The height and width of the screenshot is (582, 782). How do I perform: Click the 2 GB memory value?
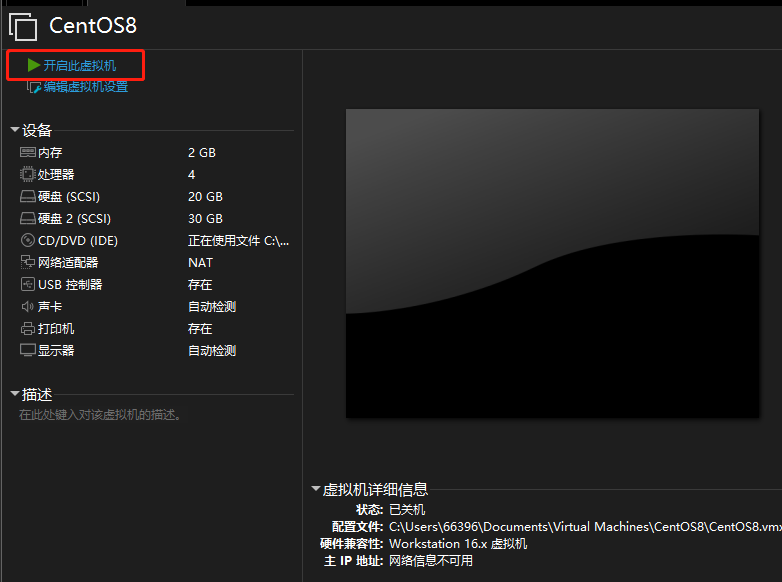coord(202,153)
